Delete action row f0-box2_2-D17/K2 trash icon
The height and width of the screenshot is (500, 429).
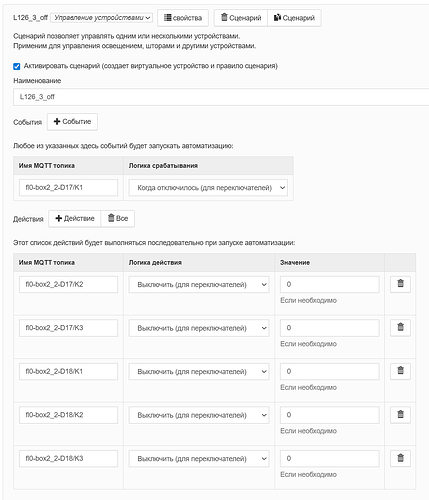click(400, 284)
